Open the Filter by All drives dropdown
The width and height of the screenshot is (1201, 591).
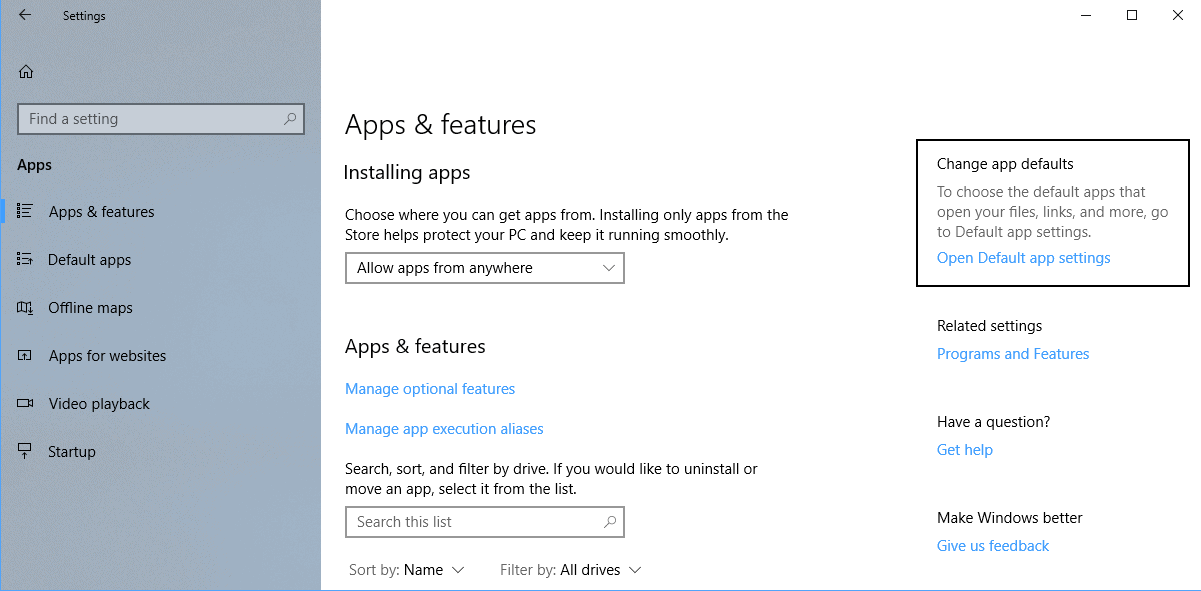click(x=571, y=570)
